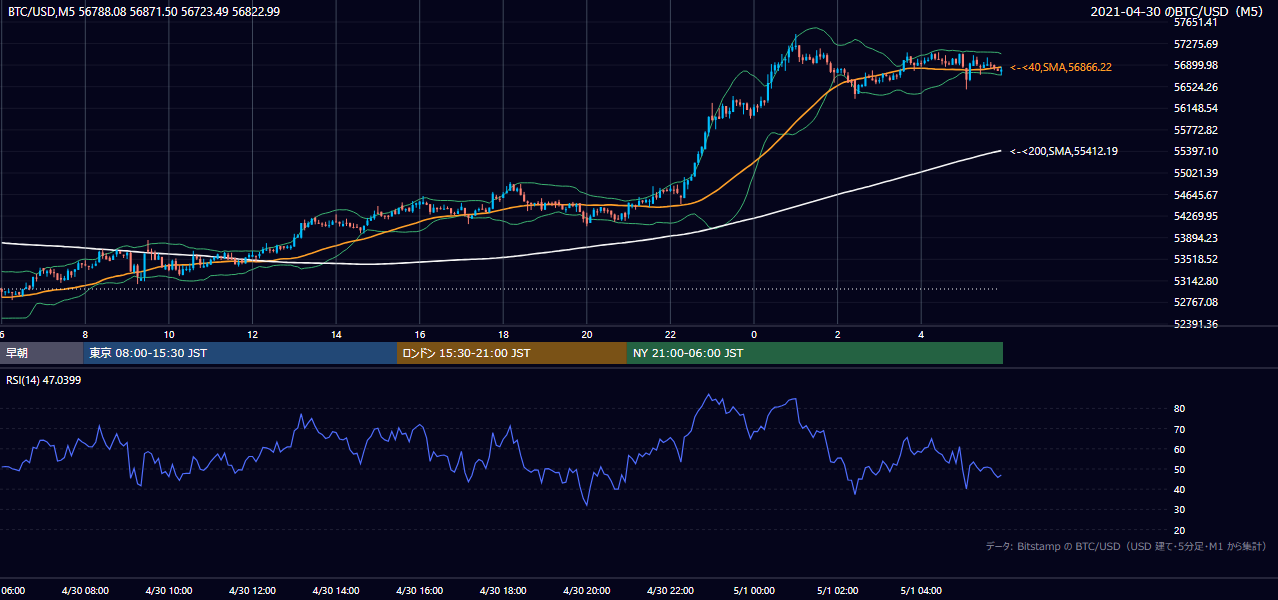The height and width of the screenshot is (600, 1278).
Task: Click hour 16 on the price chart time axis
Action: coord(420,334)
